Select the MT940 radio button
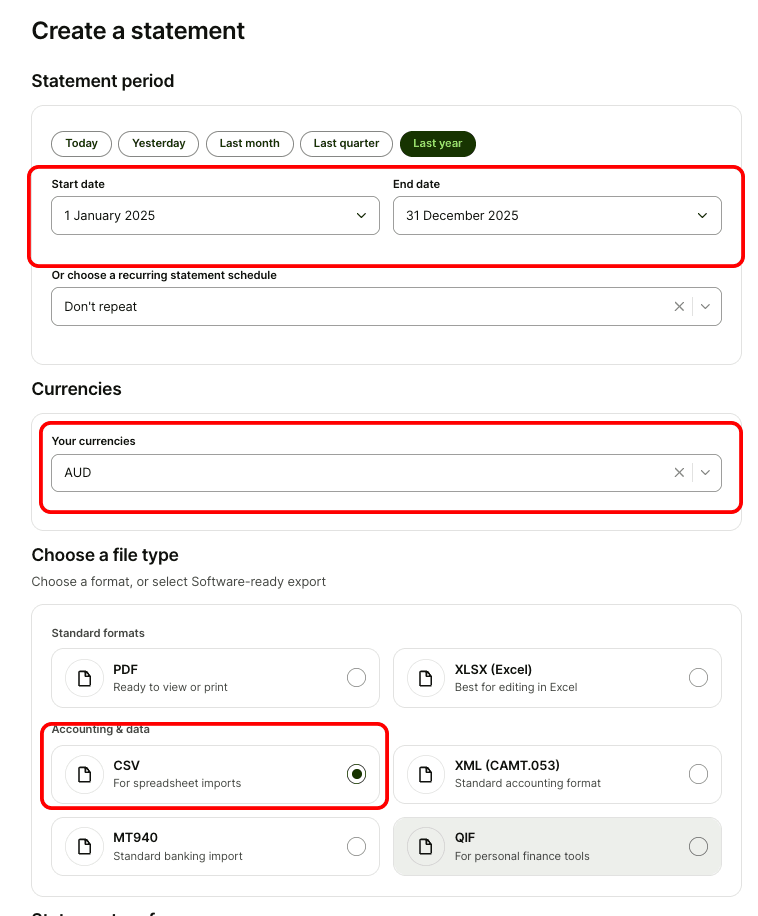The width and height of the screenshot is (758, 916). tap(356, 846)
